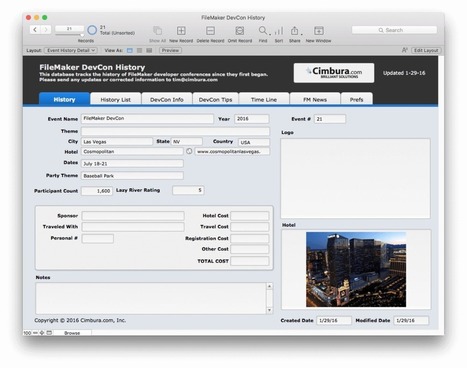Click the Created Date field

pyautogui.click(x=334, y=320)
